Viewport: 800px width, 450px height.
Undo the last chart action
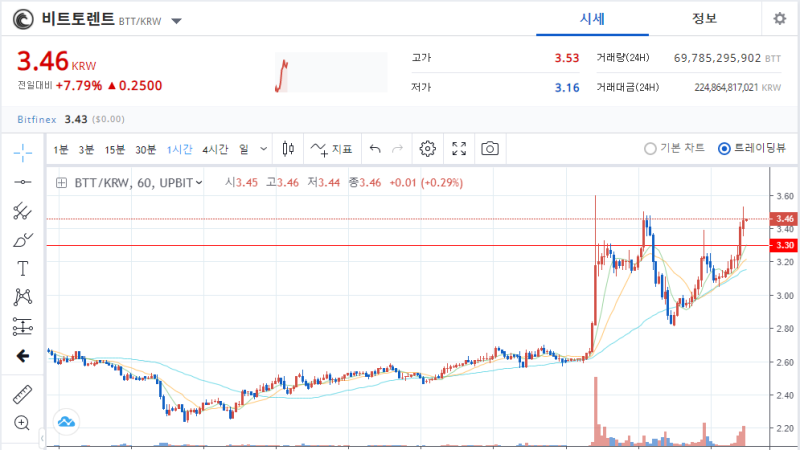tap(375, 149)
